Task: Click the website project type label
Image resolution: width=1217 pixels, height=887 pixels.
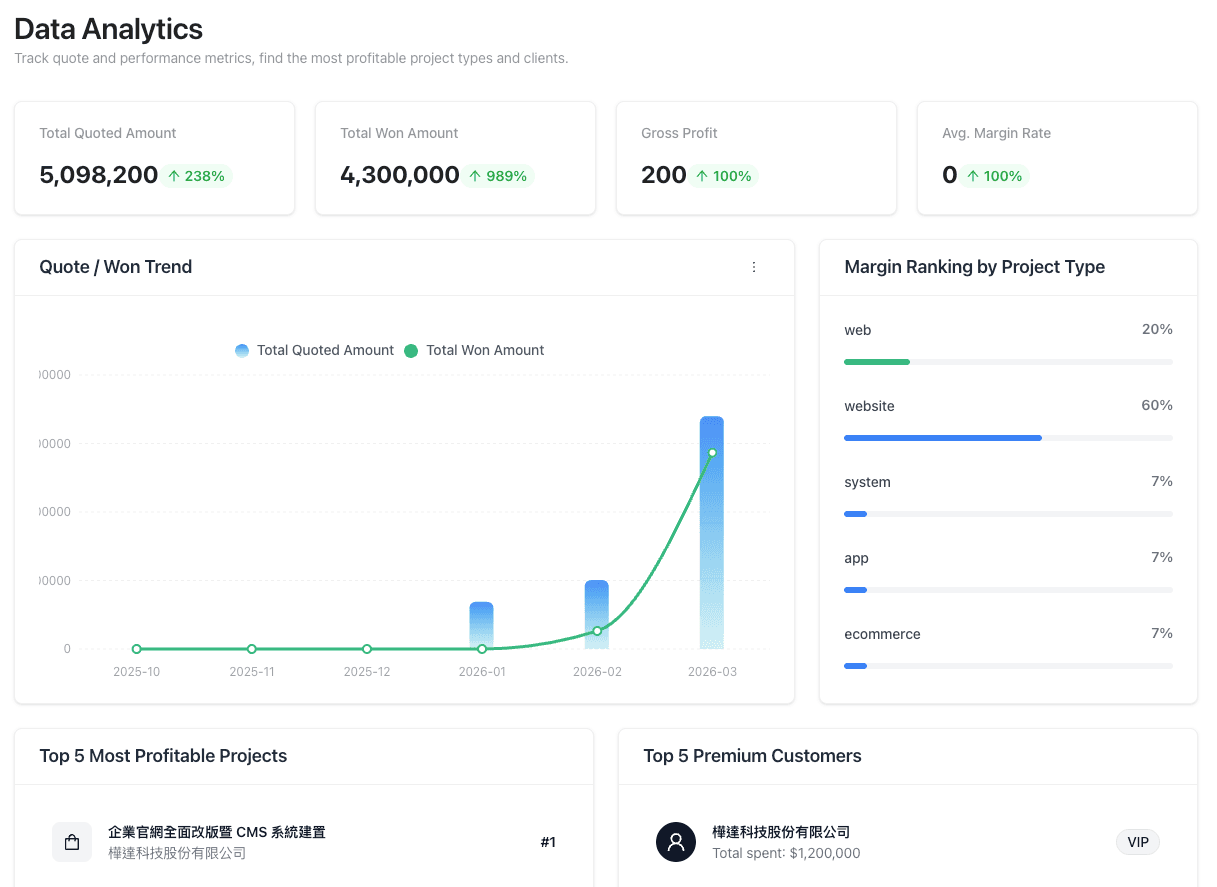Action: [x=869, y=406]
